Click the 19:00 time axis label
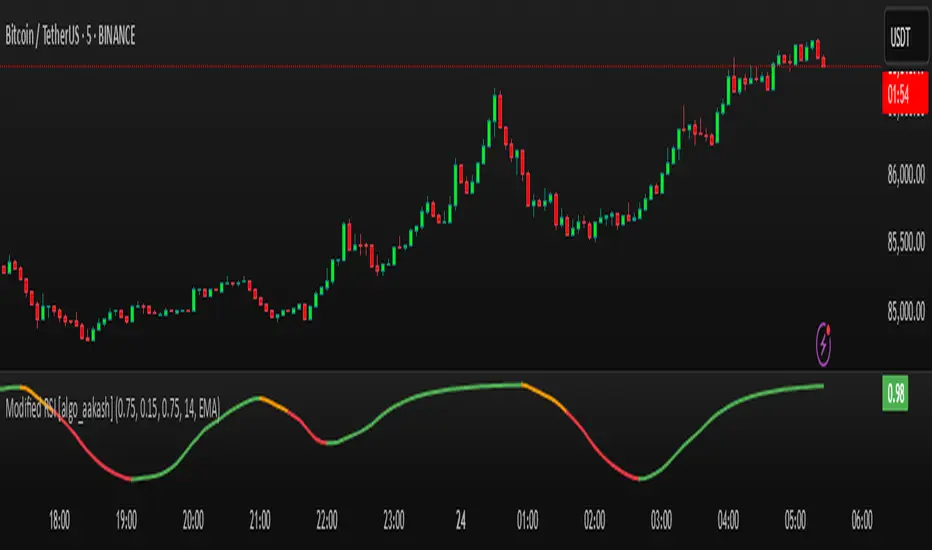This screenshot has width=932, height=550. tap(126, 520)
